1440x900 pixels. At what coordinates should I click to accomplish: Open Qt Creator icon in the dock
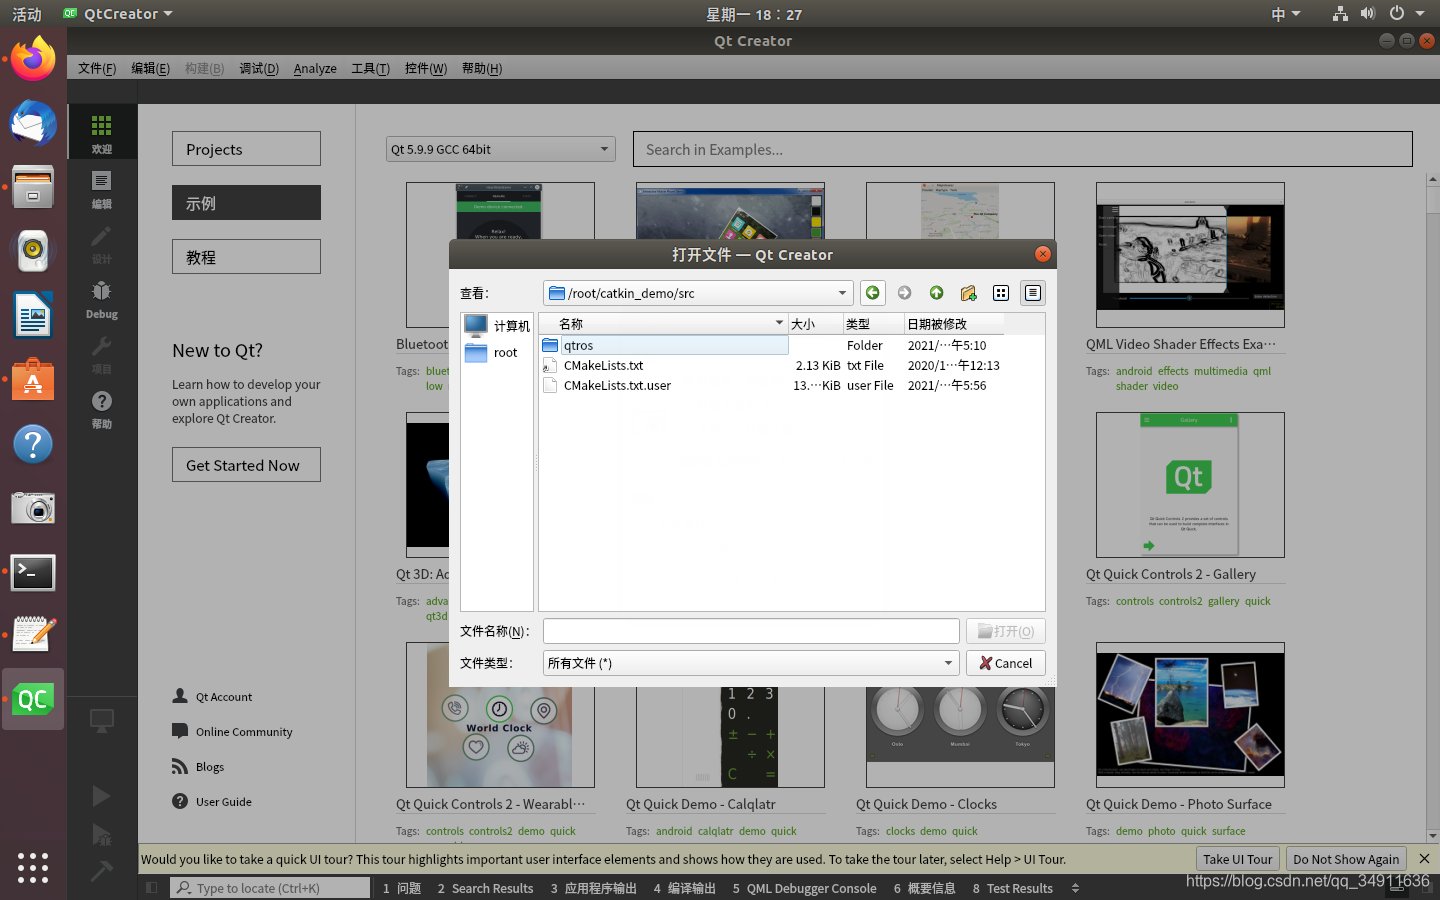tap(33, 699)
